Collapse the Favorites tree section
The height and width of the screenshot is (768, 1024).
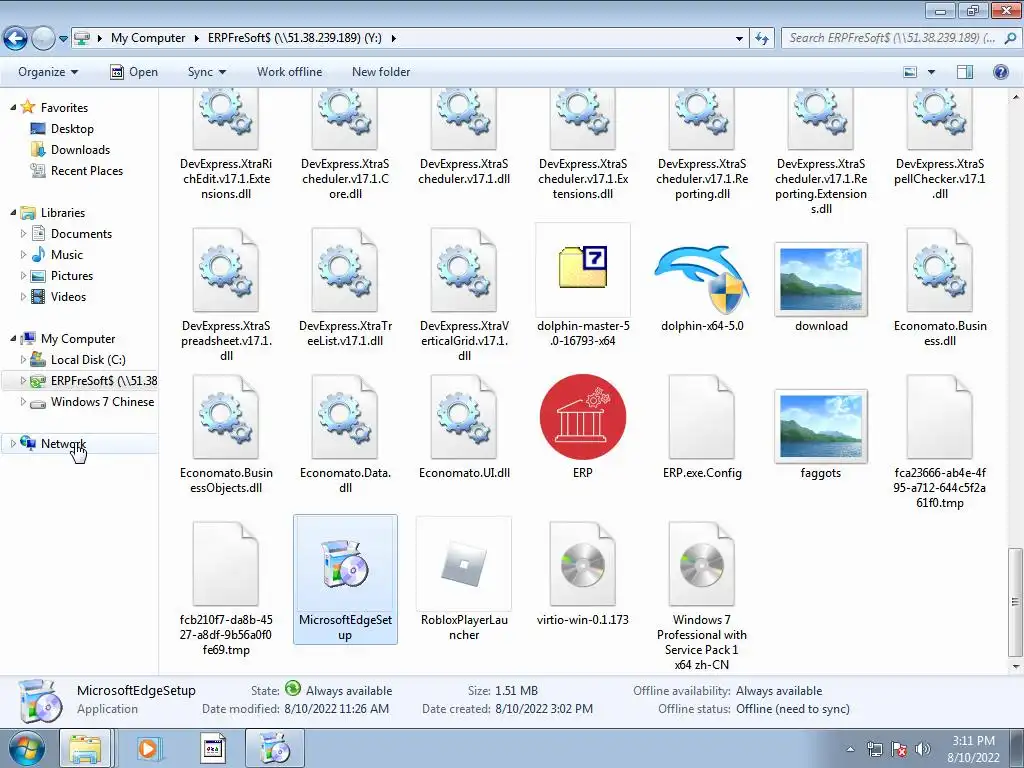point(13,107)
